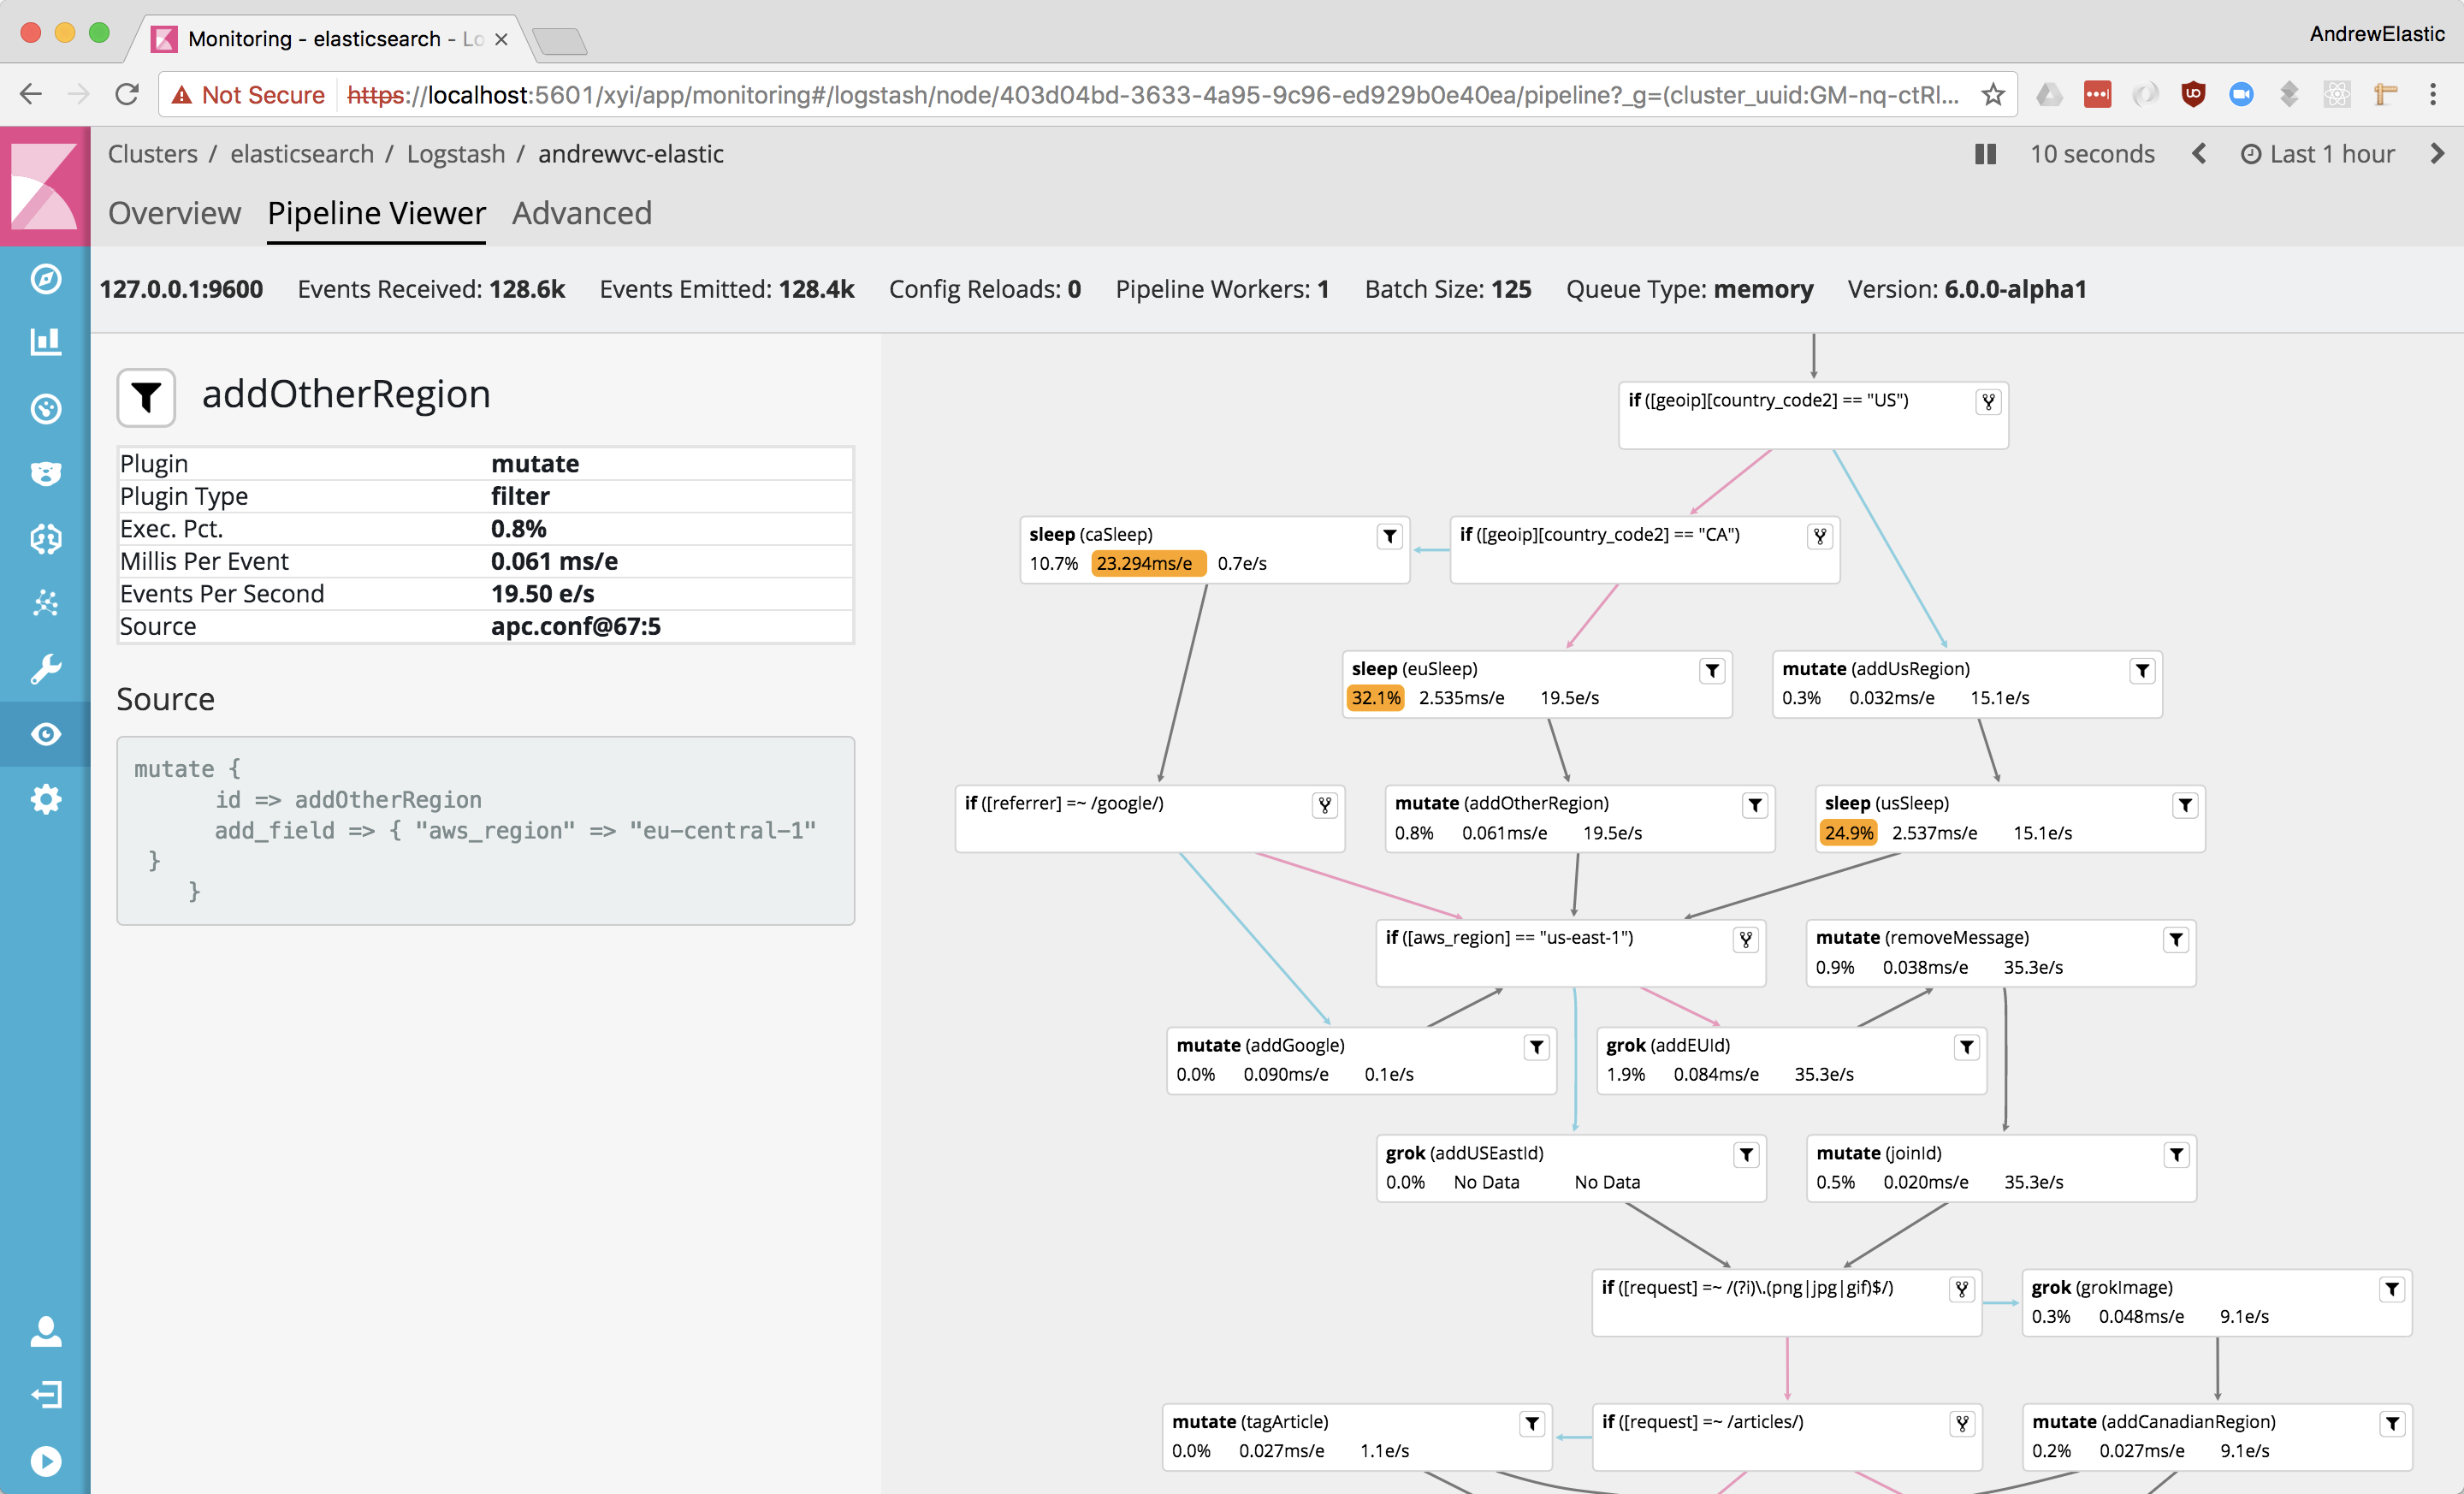Switch to the Overview tab
This screenshot has height=1494, width=2464.
point(174,213)
